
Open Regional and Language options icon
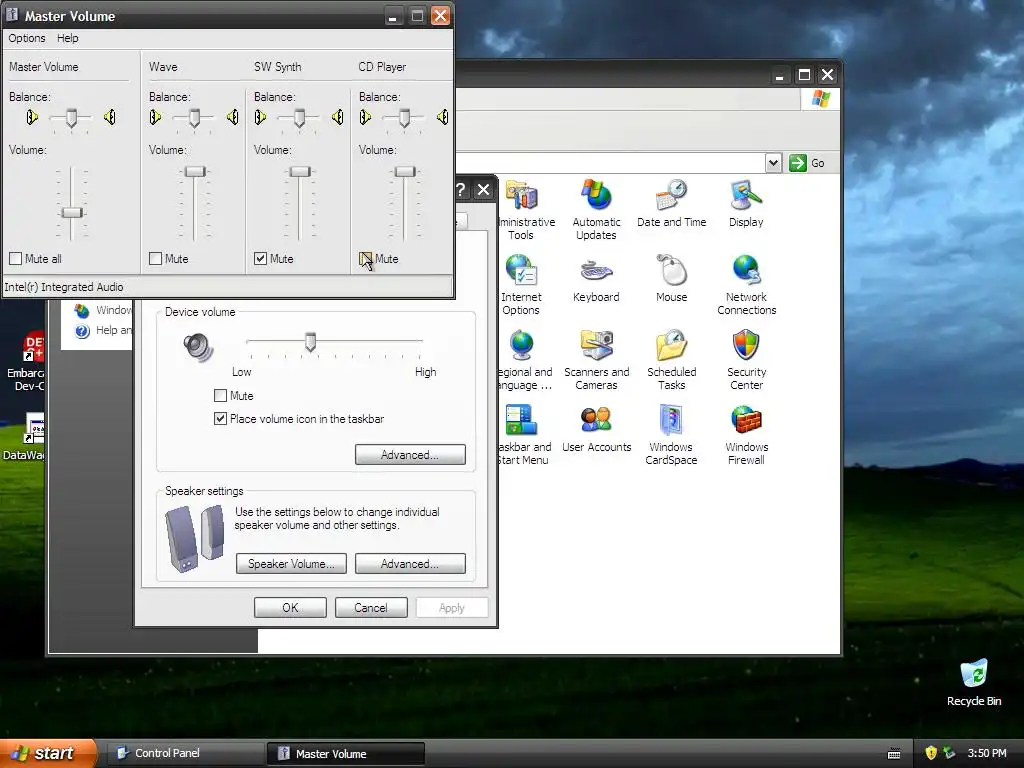pyautogui.click(x=522, y=346)
